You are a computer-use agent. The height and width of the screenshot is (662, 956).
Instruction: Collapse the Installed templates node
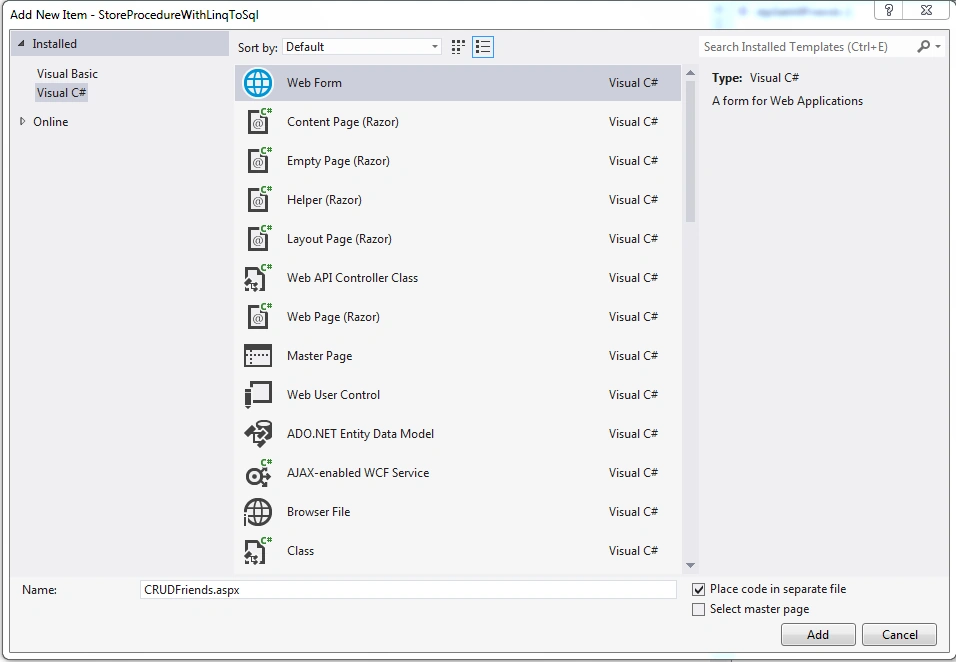[x=21, y=43]
